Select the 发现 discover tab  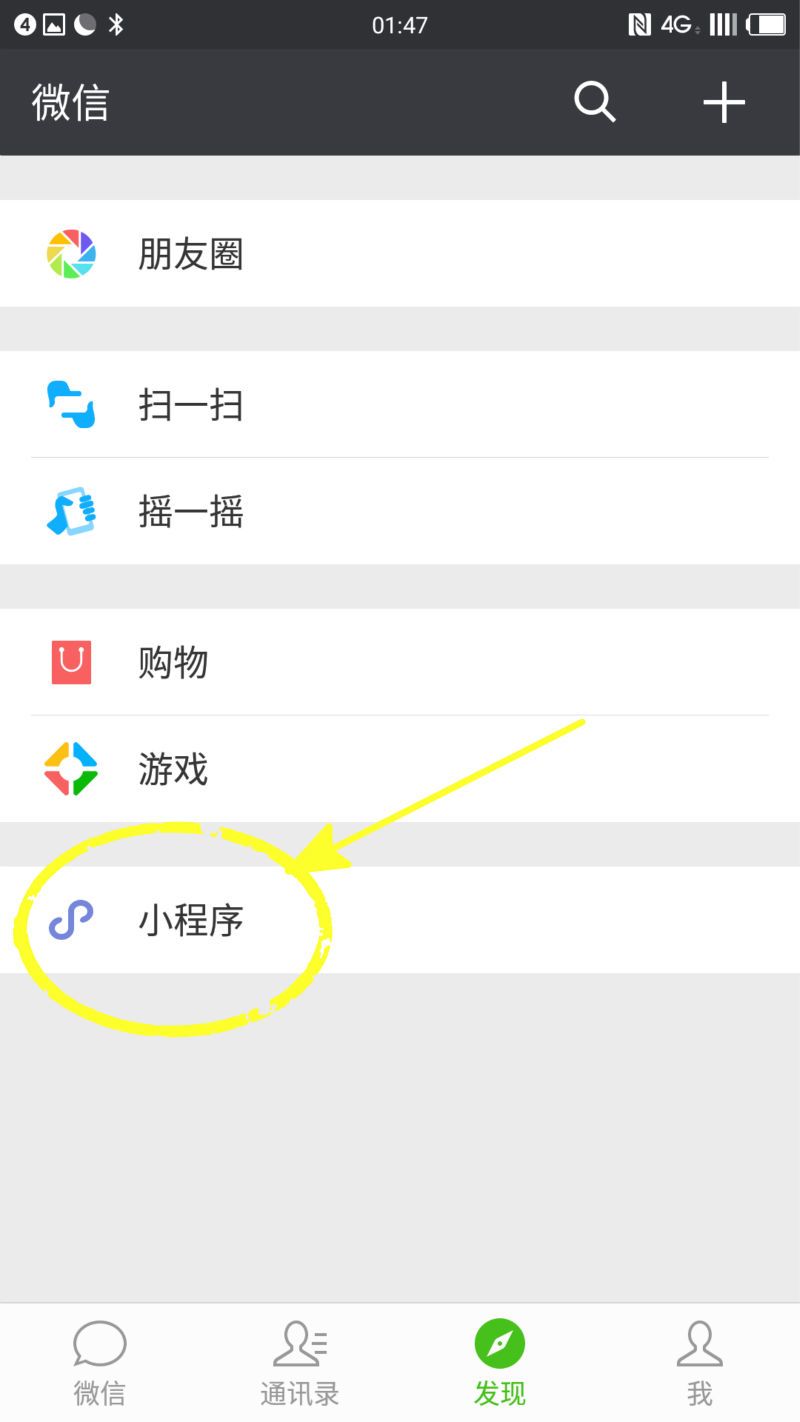[500, 1362]
